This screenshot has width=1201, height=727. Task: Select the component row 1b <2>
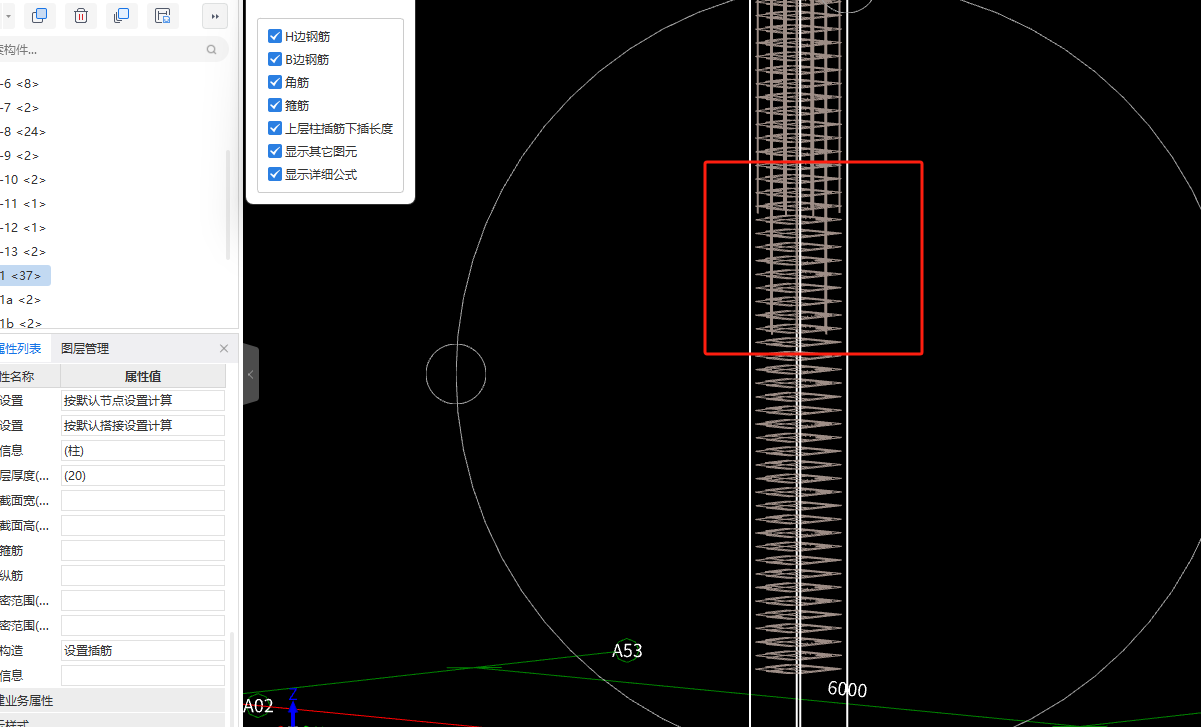click(x=21, y=323)
